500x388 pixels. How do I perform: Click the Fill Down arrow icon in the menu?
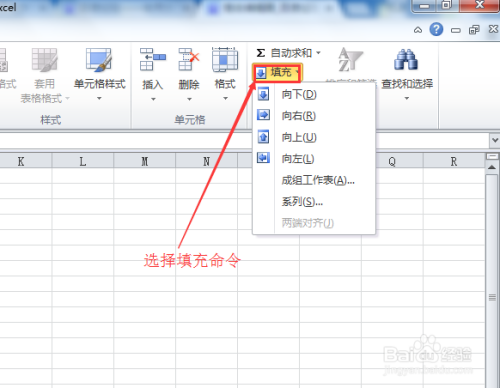click(x=263, y=94)
